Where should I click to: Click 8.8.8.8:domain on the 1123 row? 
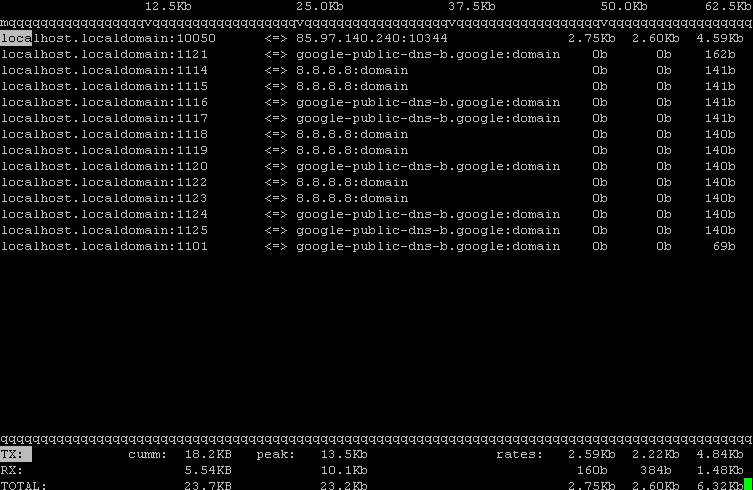[352, 198]
